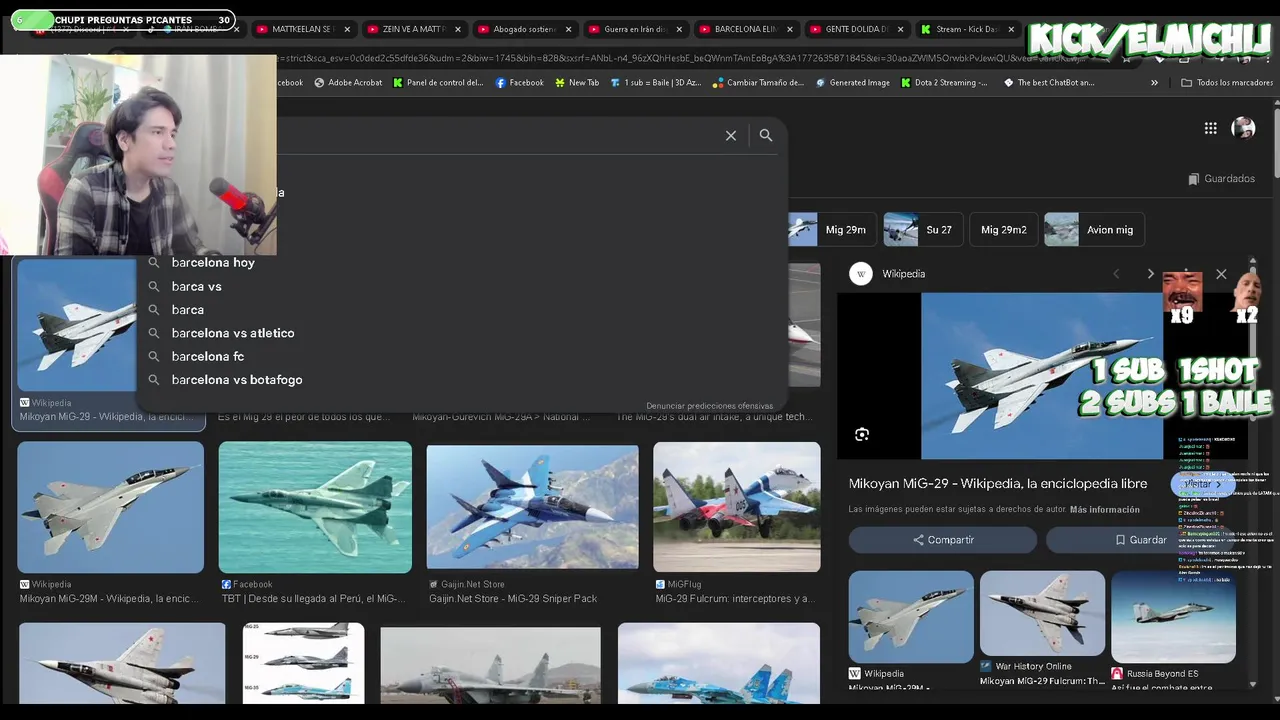Viewport: 1280px width, 720px height.
Task: Open War History Online related thumbnail
Action: click(x=1042, y=614)
